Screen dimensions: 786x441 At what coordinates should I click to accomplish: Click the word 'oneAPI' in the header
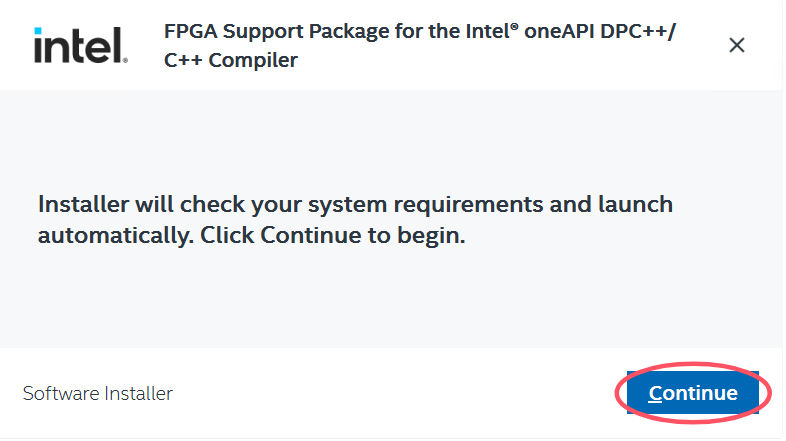pos(560,32)
